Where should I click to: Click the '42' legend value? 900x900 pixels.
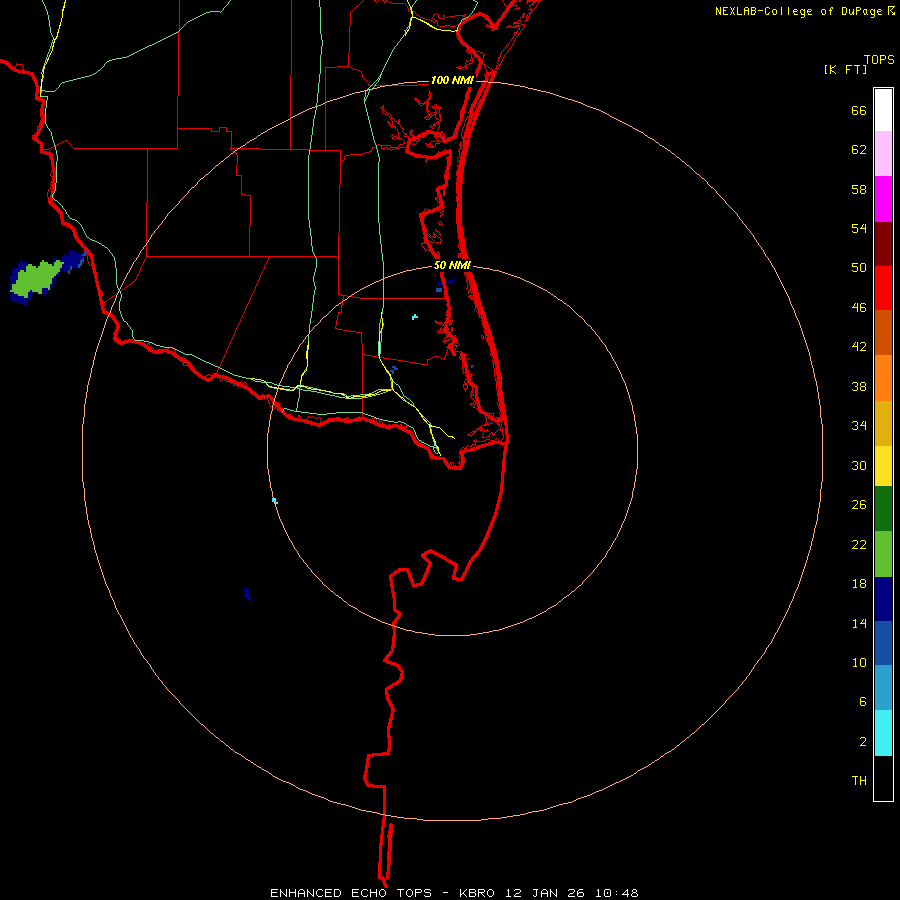[859, 347]
